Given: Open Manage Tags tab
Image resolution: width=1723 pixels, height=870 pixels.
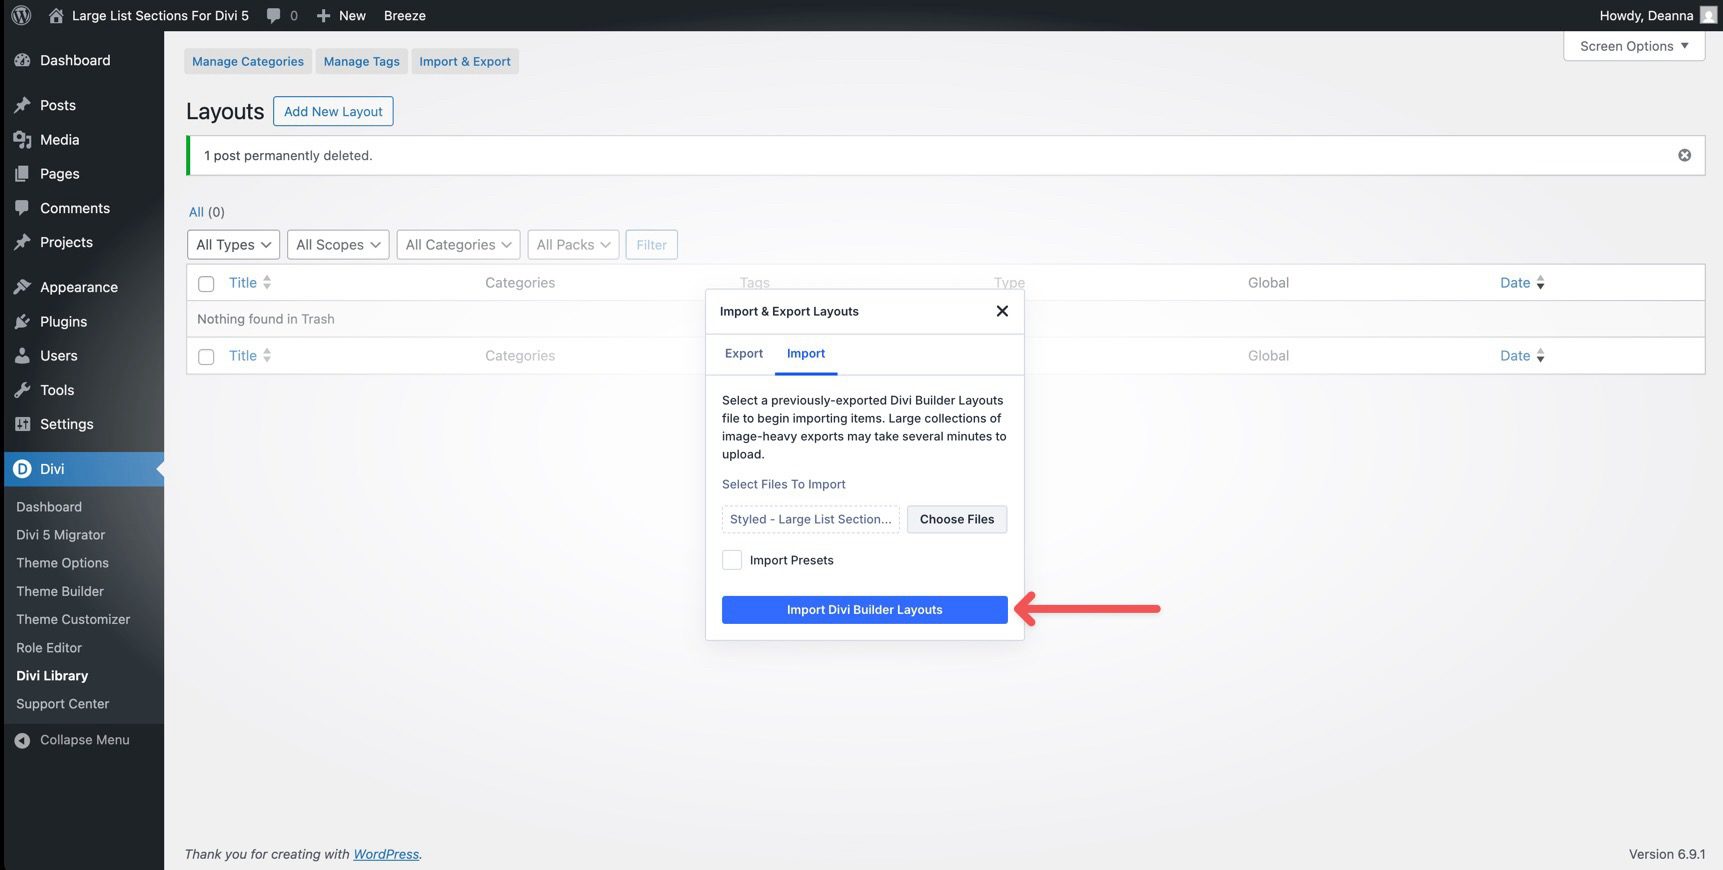Looking at the screenshot, I should [x=362, y=61].
